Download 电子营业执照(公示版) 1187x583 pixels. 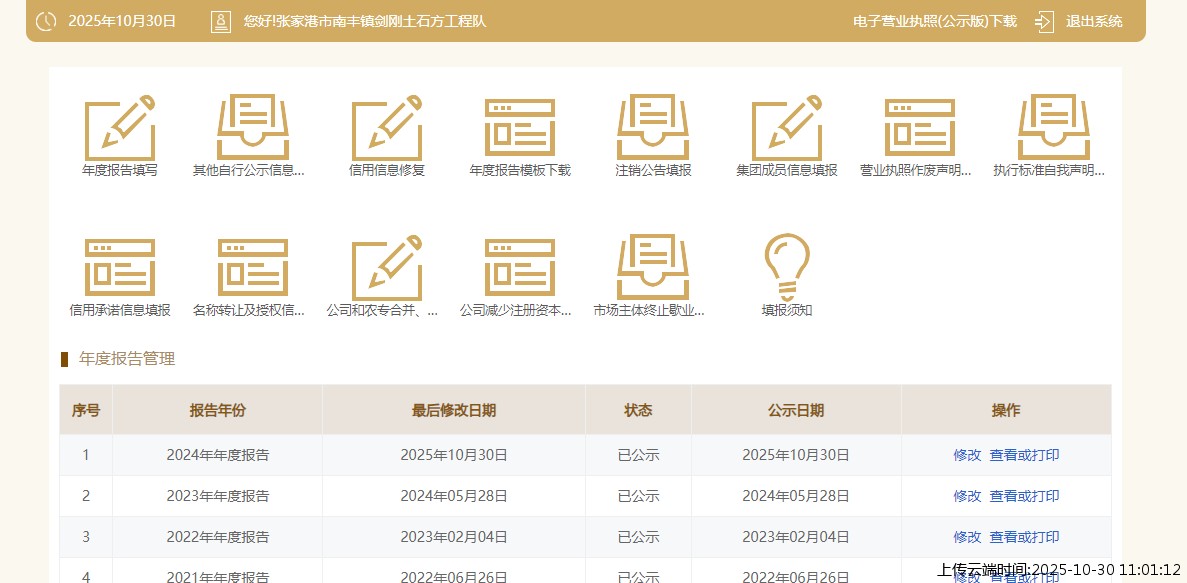(934, 21)
